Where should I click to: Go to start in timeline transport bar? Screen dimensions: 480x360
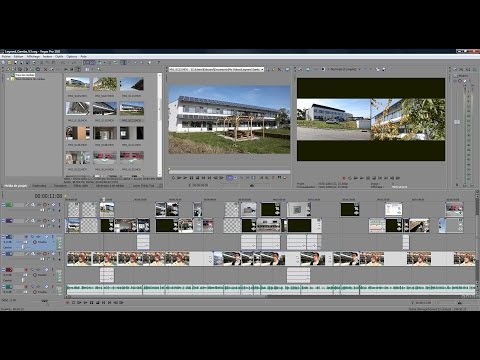103,302
